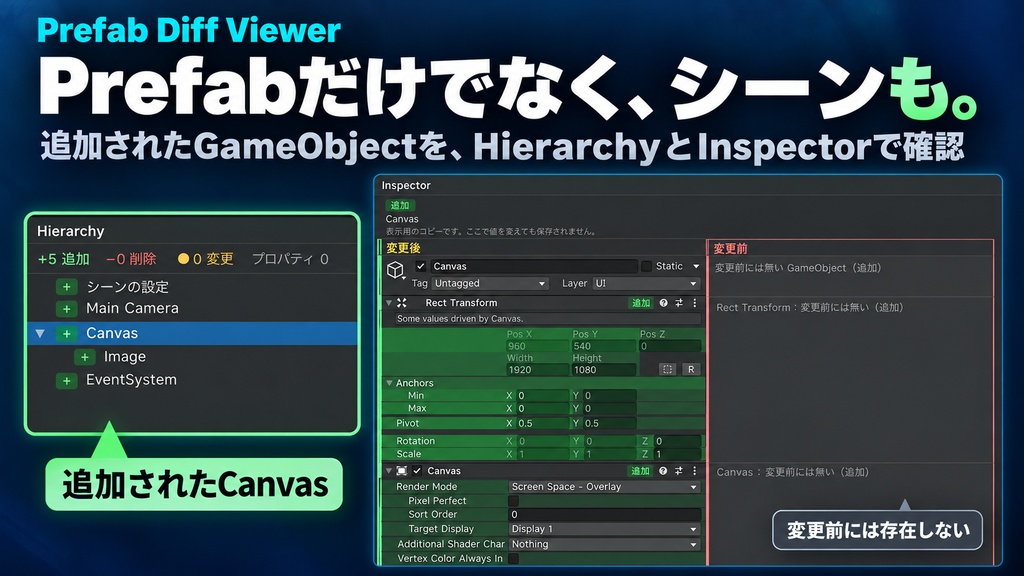Filter by プロパティ 0 counter
This screenshot has height=576, width=1024.
tap(290, 259)
